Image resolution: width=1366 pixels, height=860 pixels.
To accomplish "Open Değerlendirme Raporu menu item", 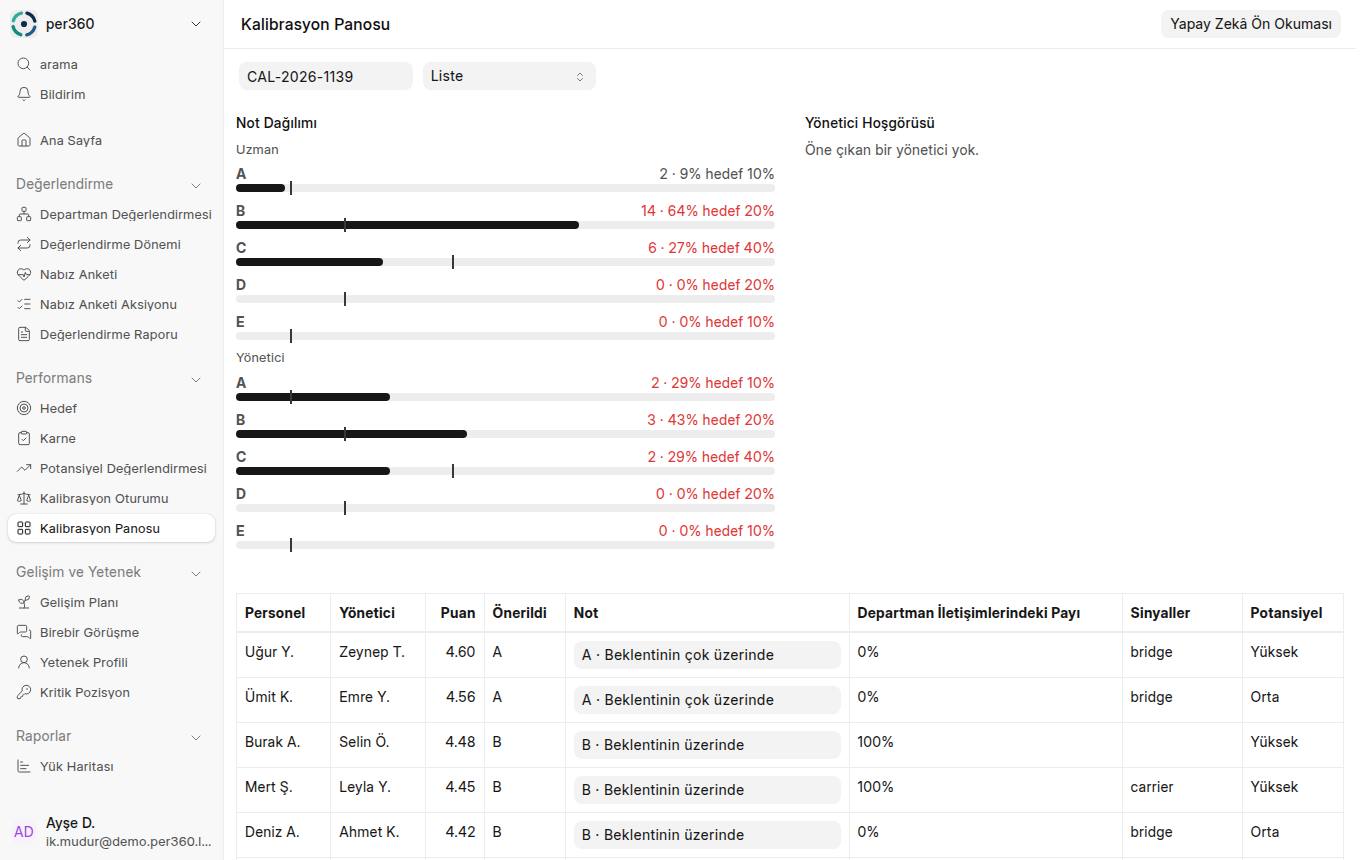I will pos(111,334).
